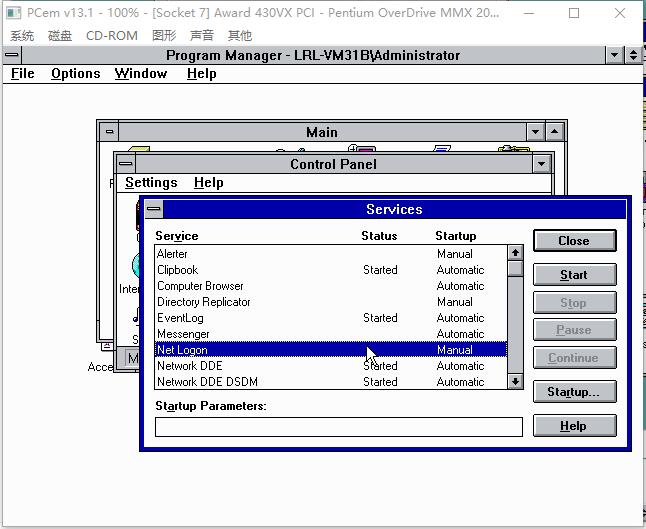Open the 其他 menu in PCem
The image size is (646, 529).
pos(239,35)
